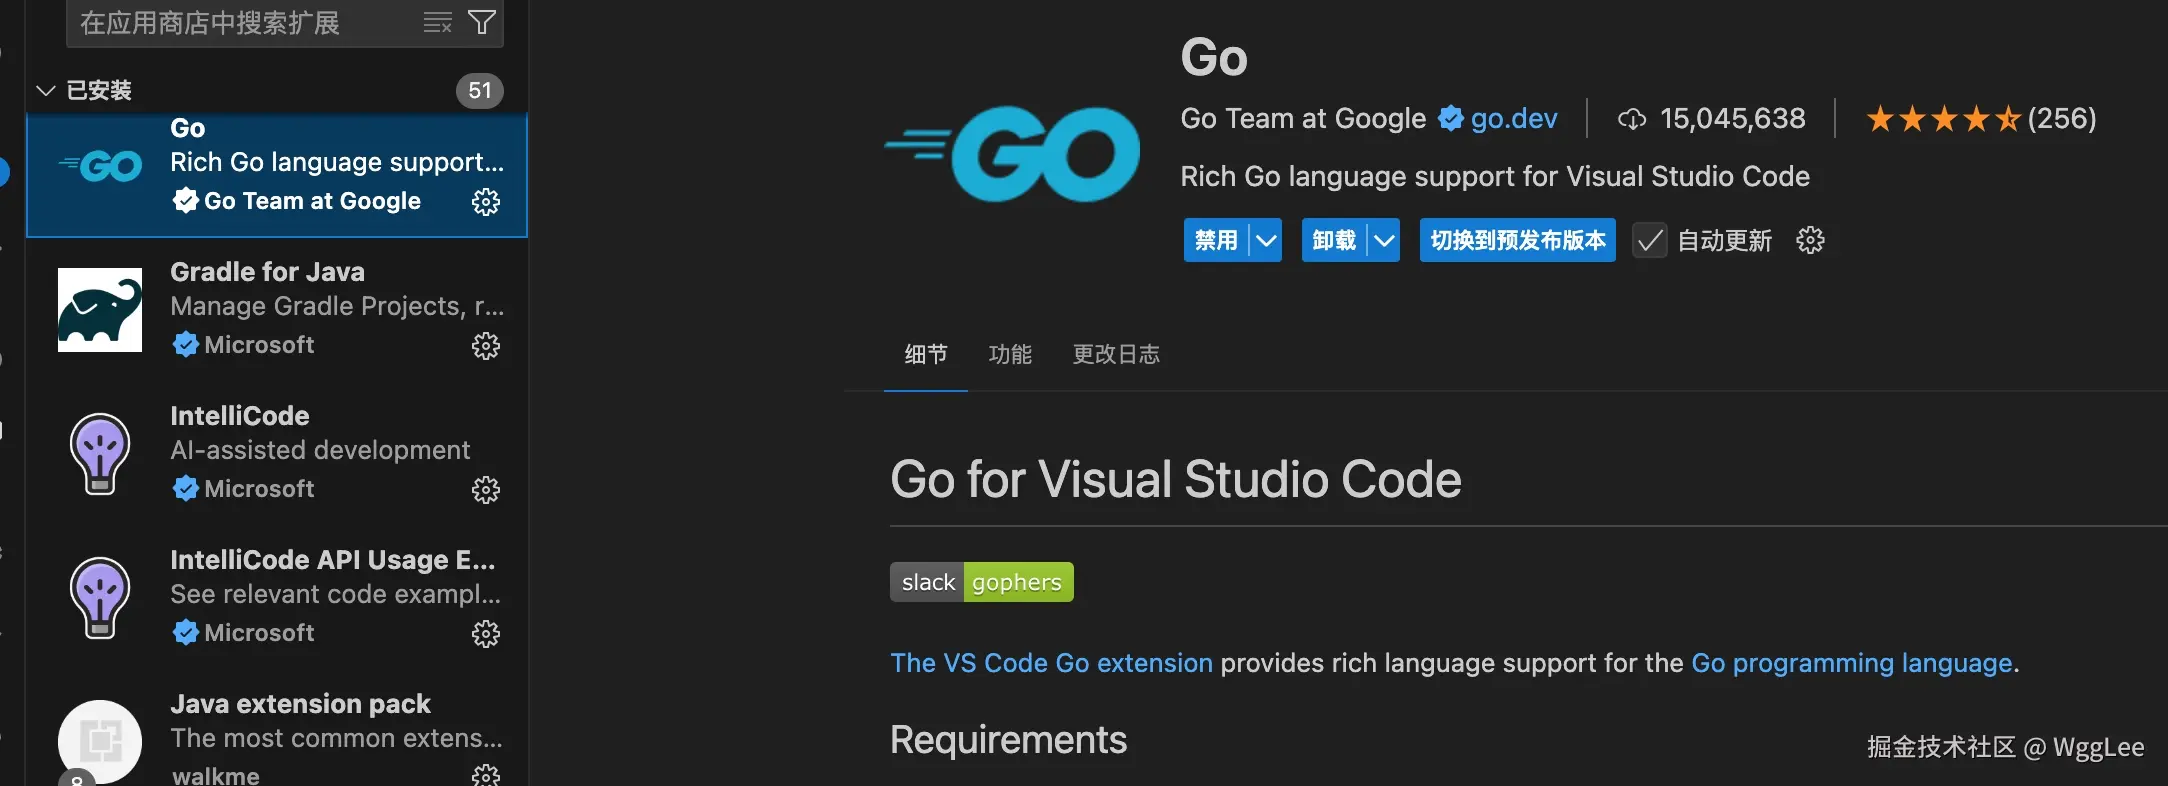2168x786 pixels.
Task: Open manage gear for Gradle for Java
Action: point(486,346)
